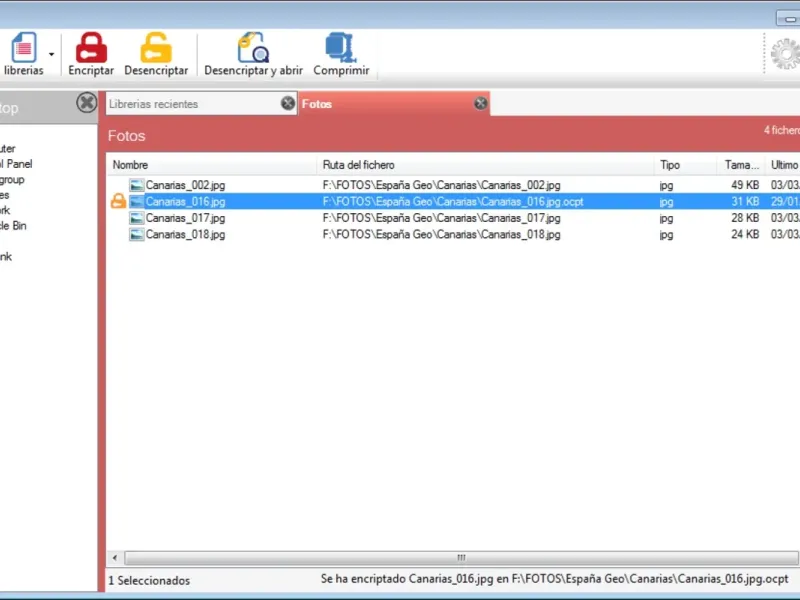Click the horizontal scrollbar thumb

tap(461, 558)
